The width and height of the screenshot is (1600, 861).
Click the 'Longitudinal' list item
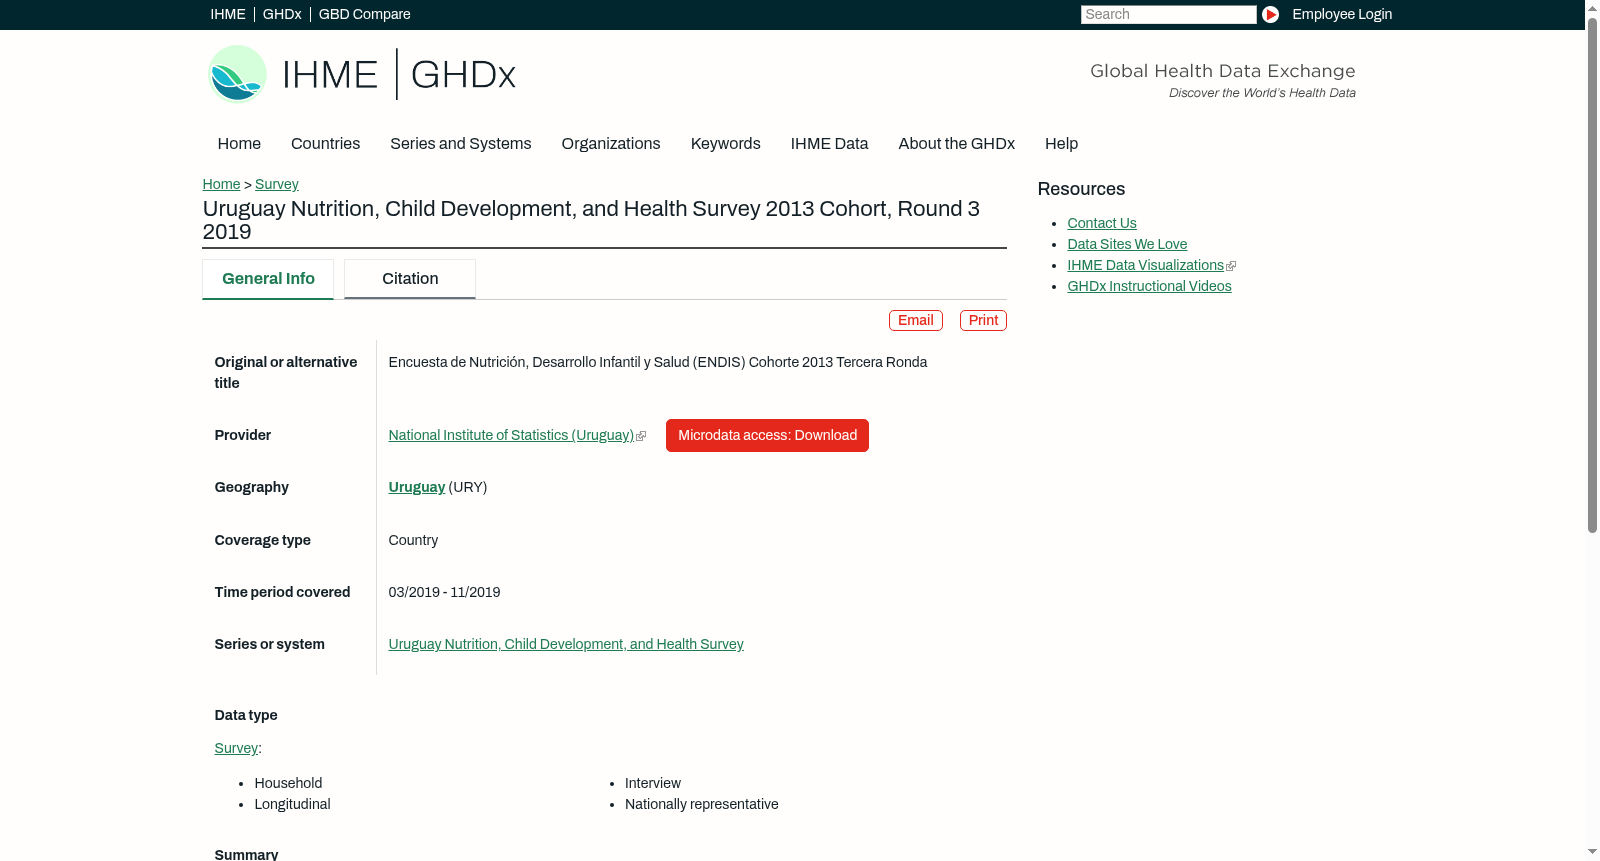pos(292,804)
